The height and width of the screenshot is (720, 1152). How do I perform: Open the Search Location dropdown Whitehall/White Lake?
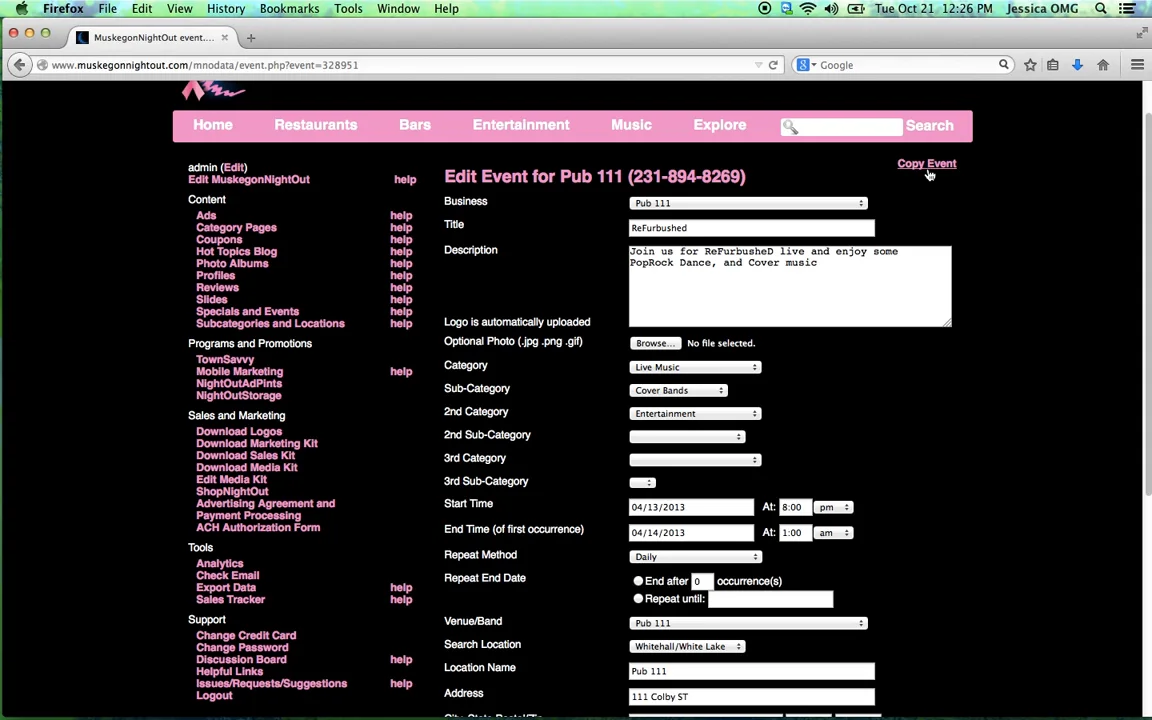click(x=687, y=647)
